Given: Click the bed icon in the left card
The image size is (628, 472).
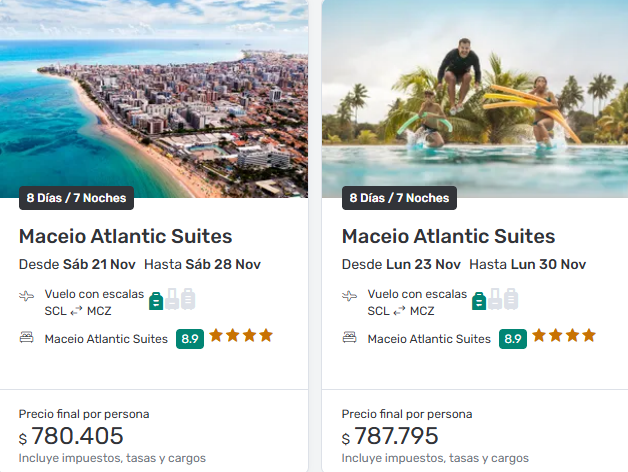Looking at the screenshot, I should click(27, 339).
